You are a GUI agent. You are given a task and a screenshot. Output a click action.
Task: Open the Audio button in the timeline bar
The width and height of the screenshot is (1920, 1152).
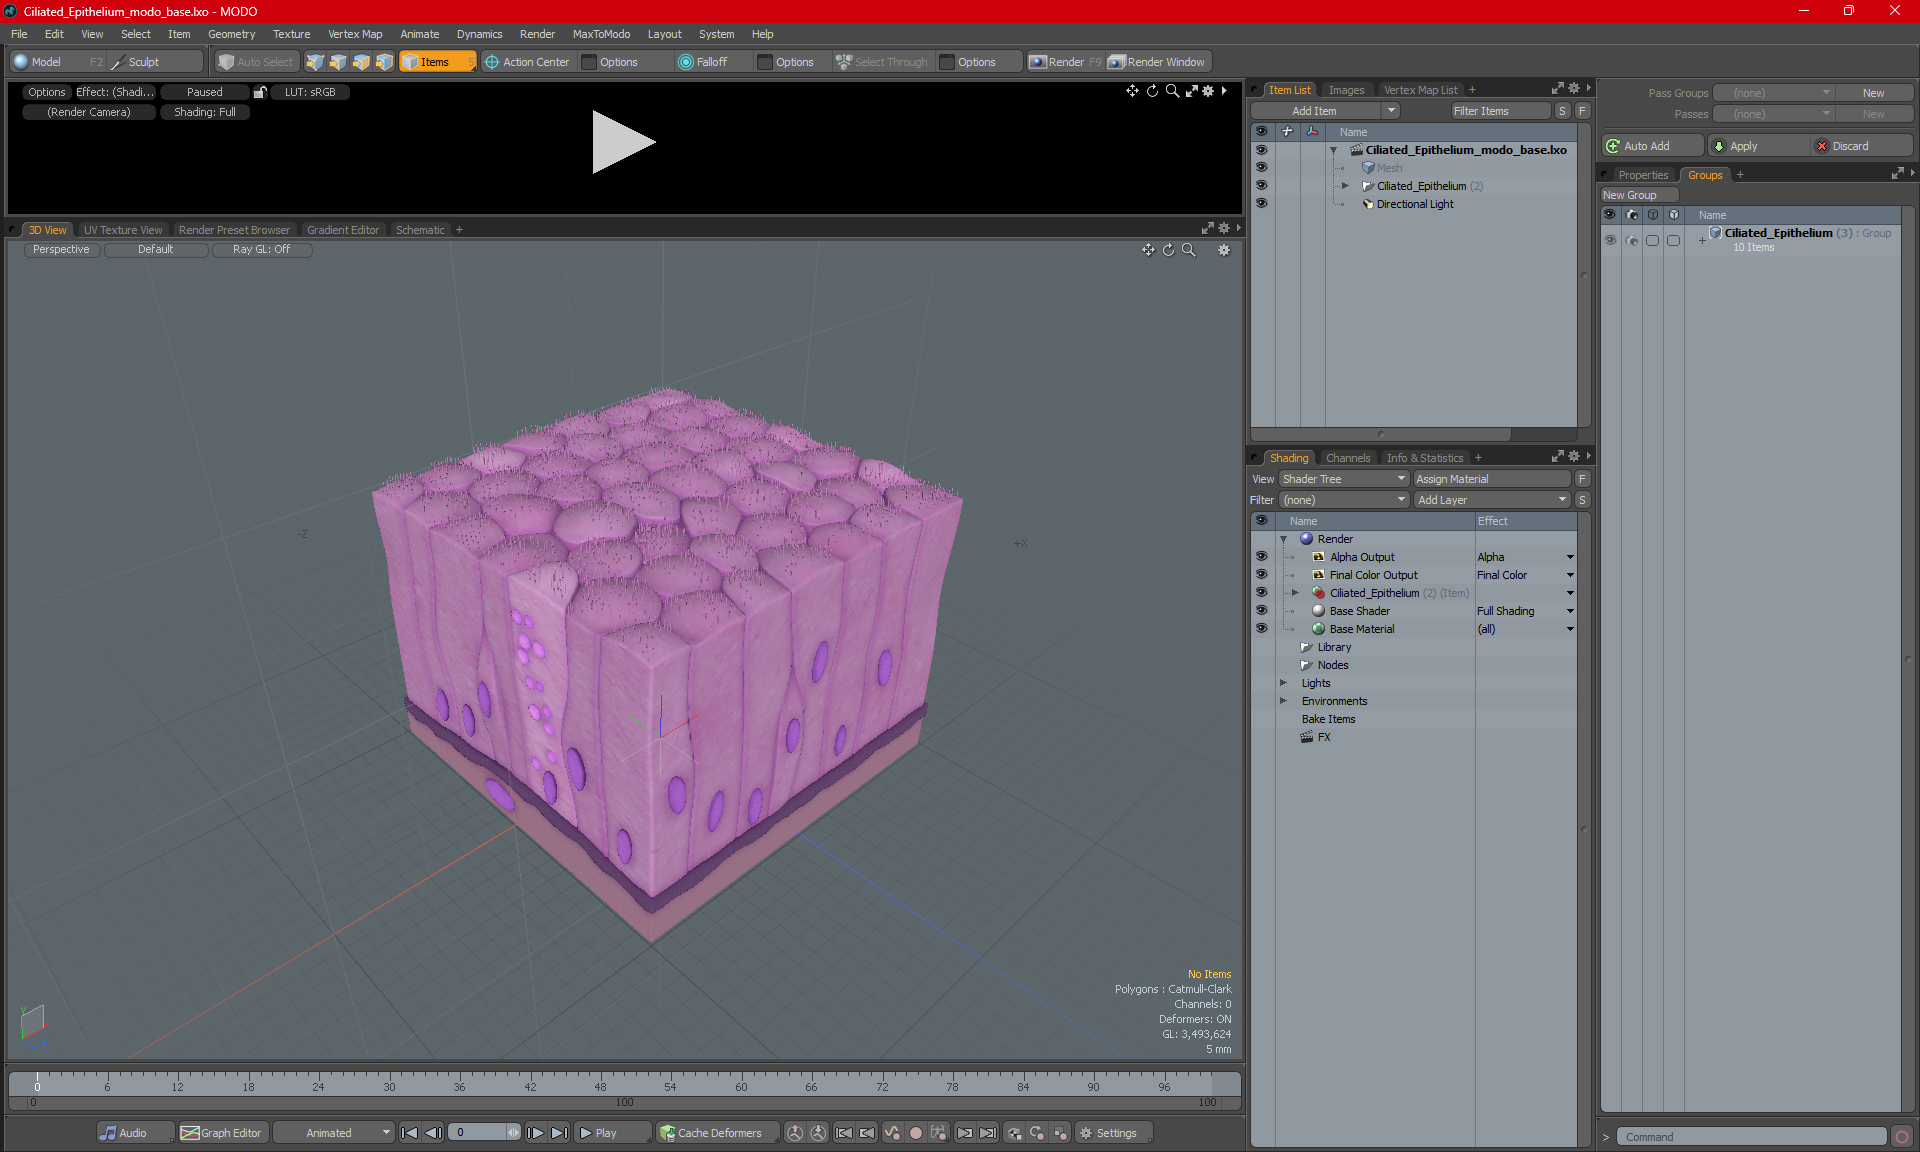[x=136, y=1133]
